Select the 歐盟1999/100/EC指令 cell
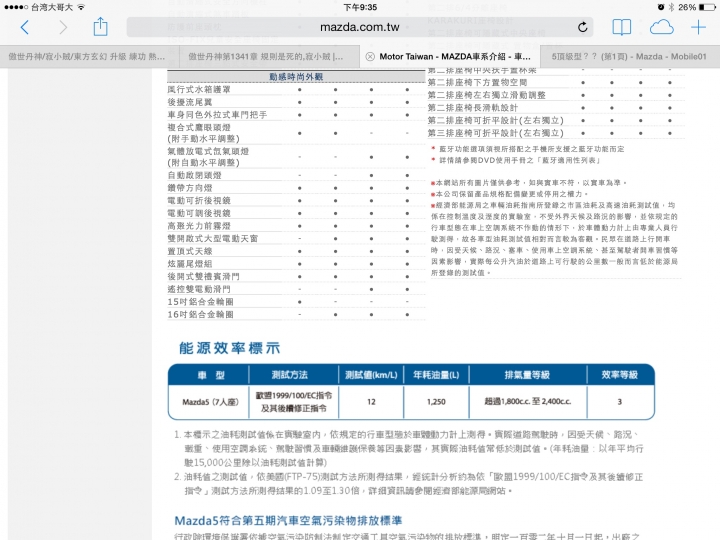The height and width of the screenshot is (540, 720). [293, 402]
